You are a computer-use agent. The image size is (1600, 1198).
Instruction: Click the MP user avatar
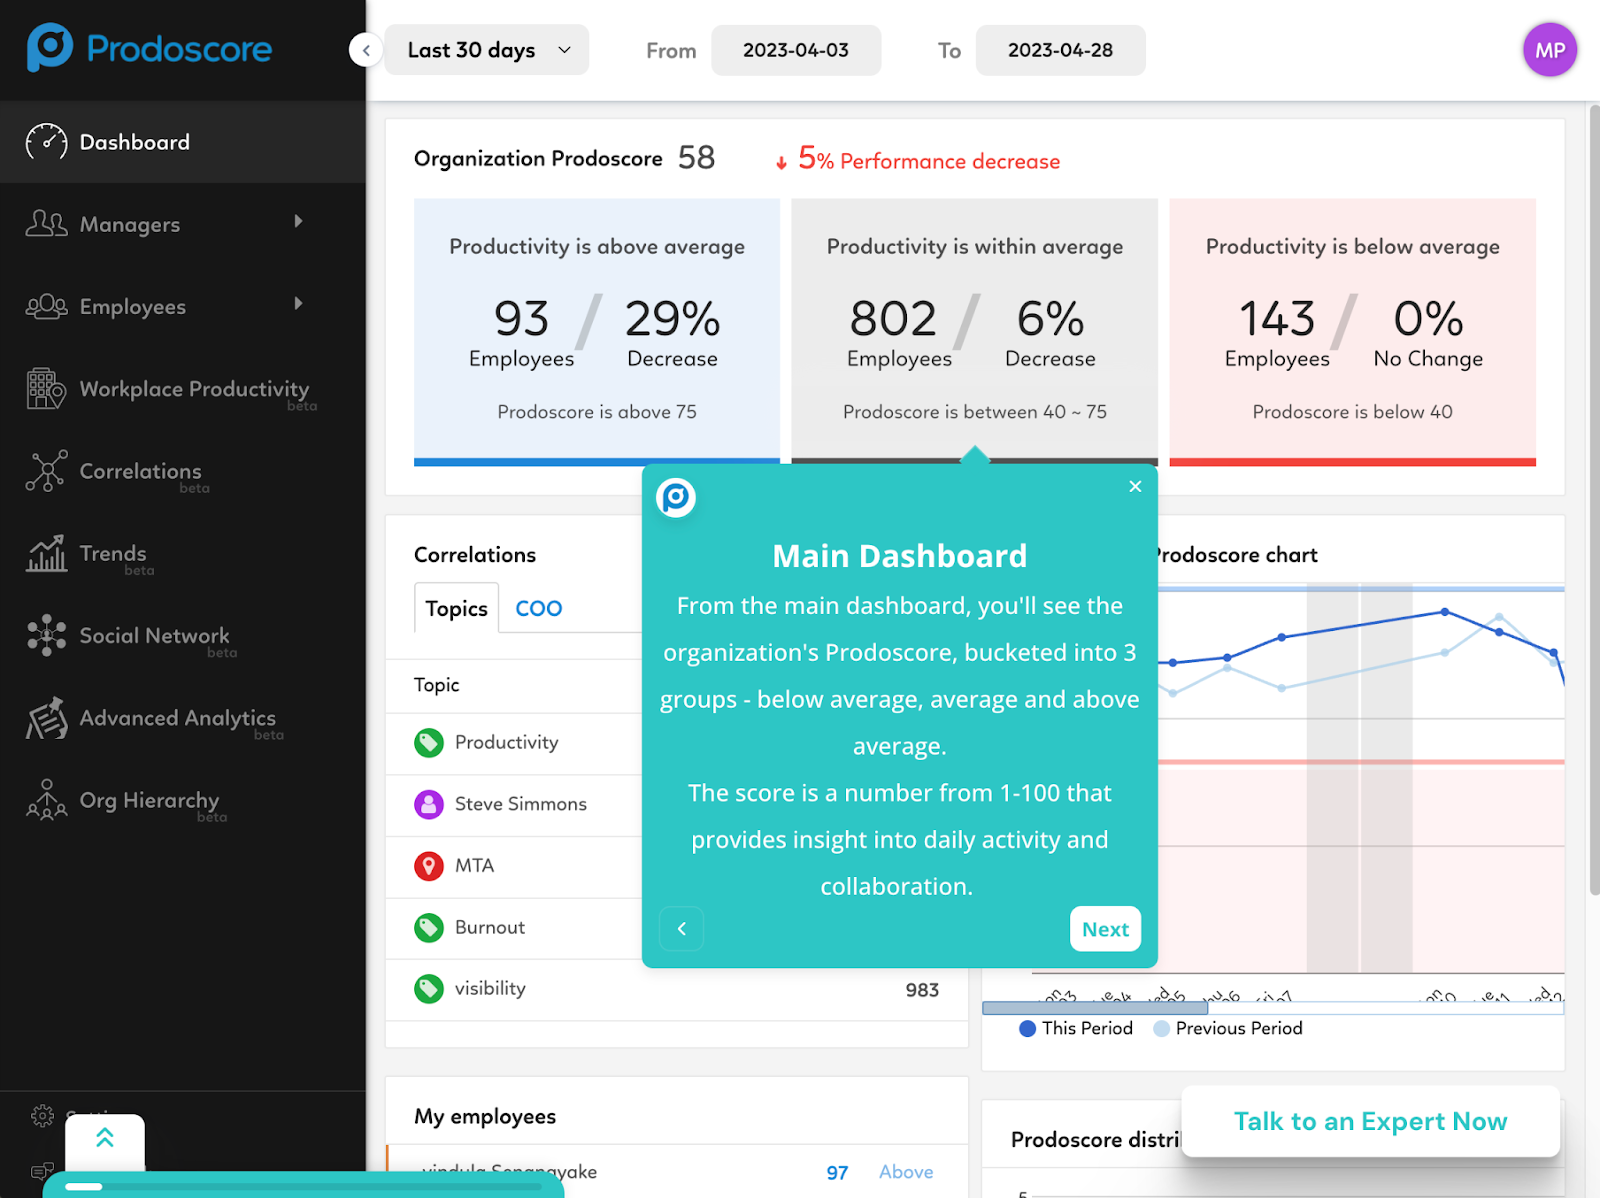pyautogui.click(x=1550, y=50)
